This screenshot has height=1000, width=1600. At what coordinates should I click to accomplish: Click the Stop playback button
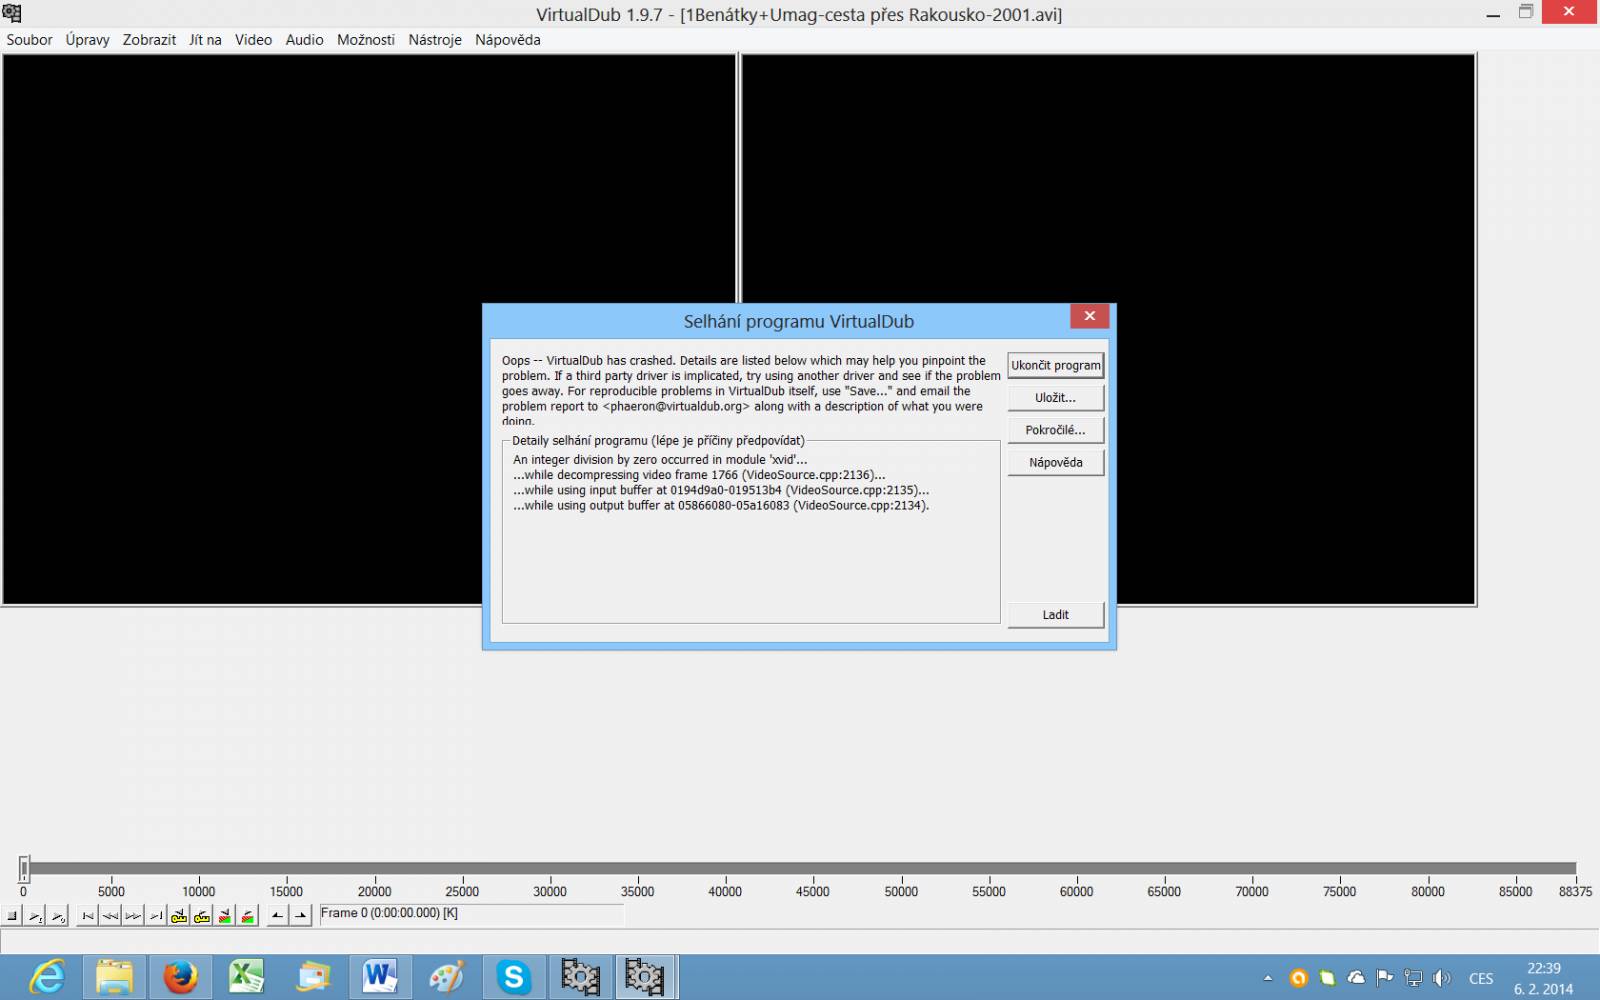pos(13,915)
